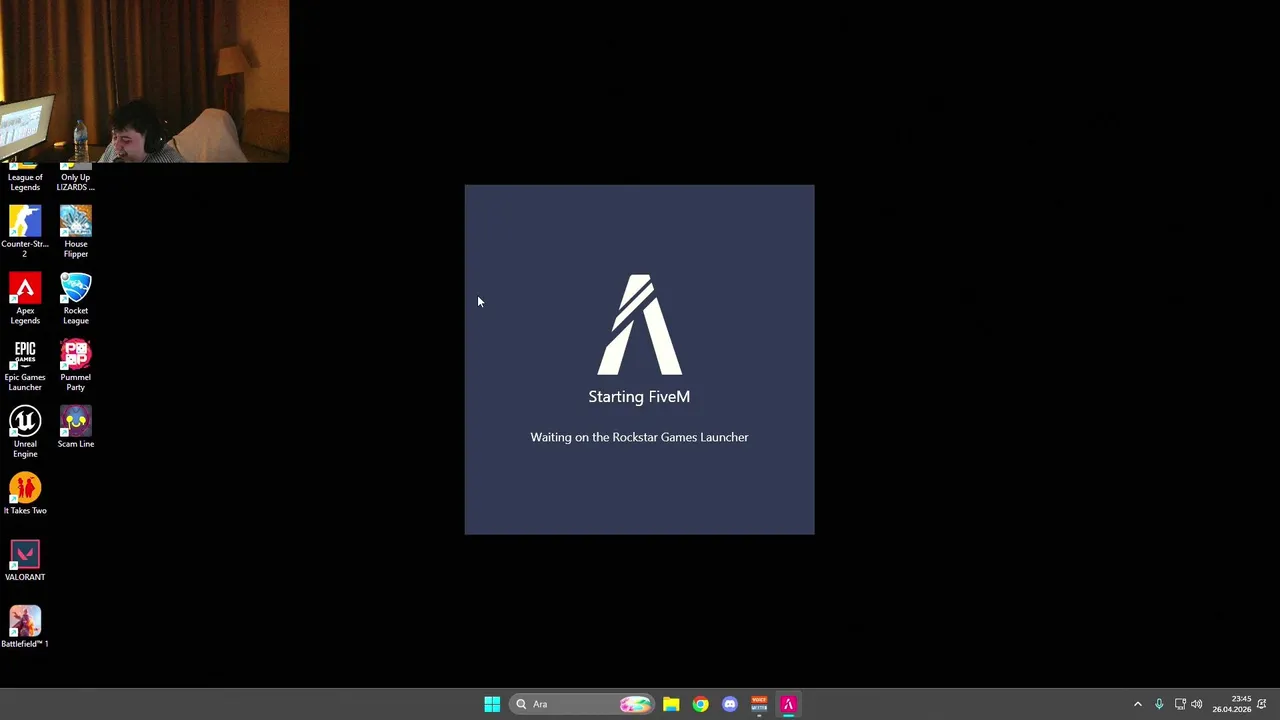Click the taskbar search box labeled Ara
This screenshot has height=720, width=1280.
tap(582, 704)
